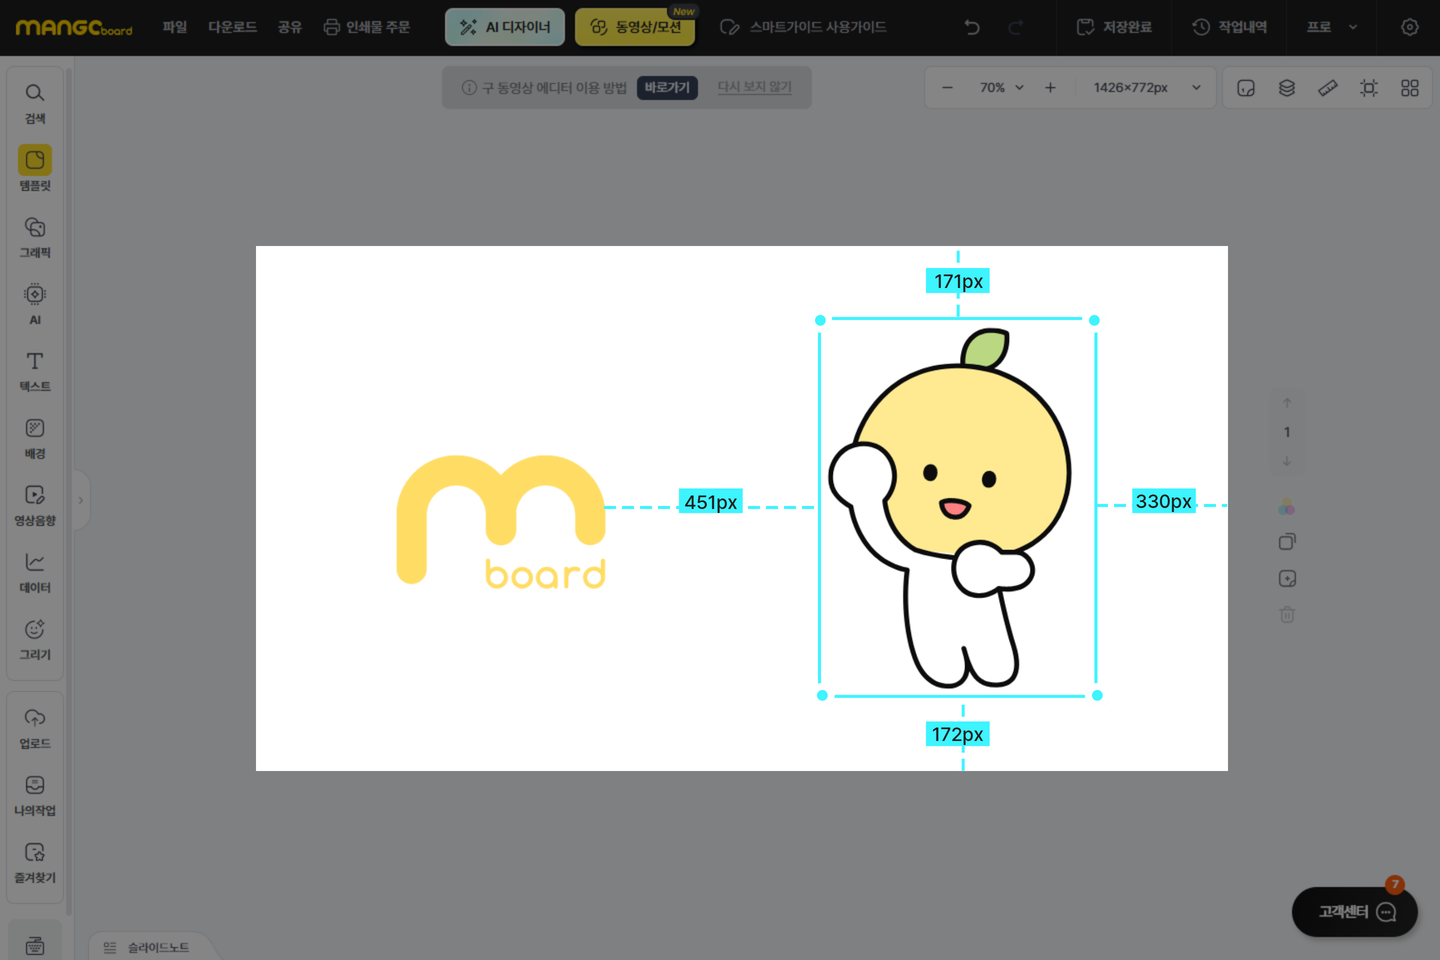Toggle the grid view icon
1440x960 pixels.
(1410, 88)
